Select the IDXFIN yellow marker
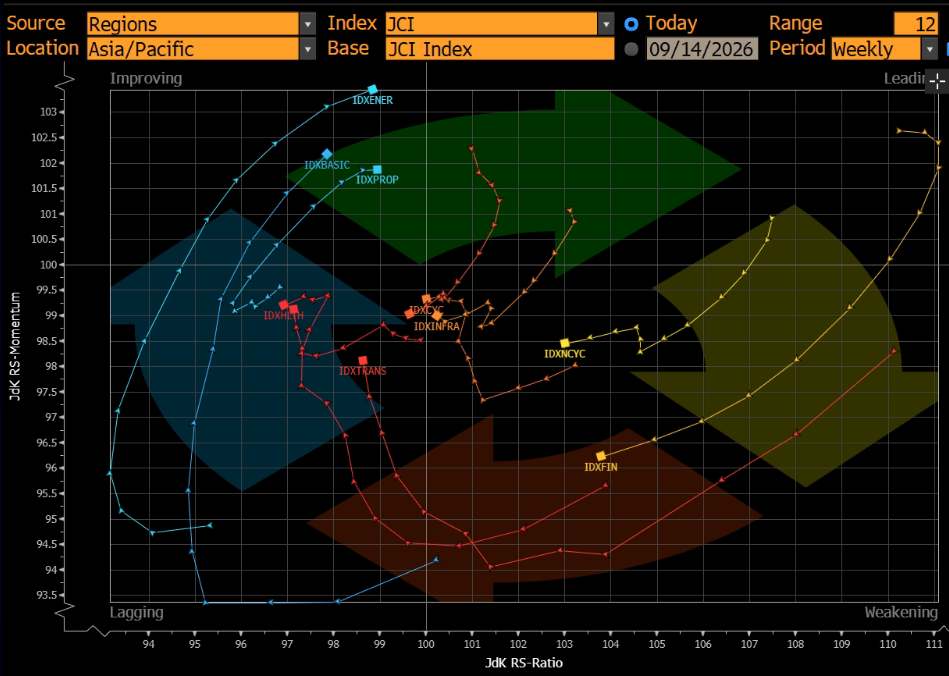 tap(601, 456)
